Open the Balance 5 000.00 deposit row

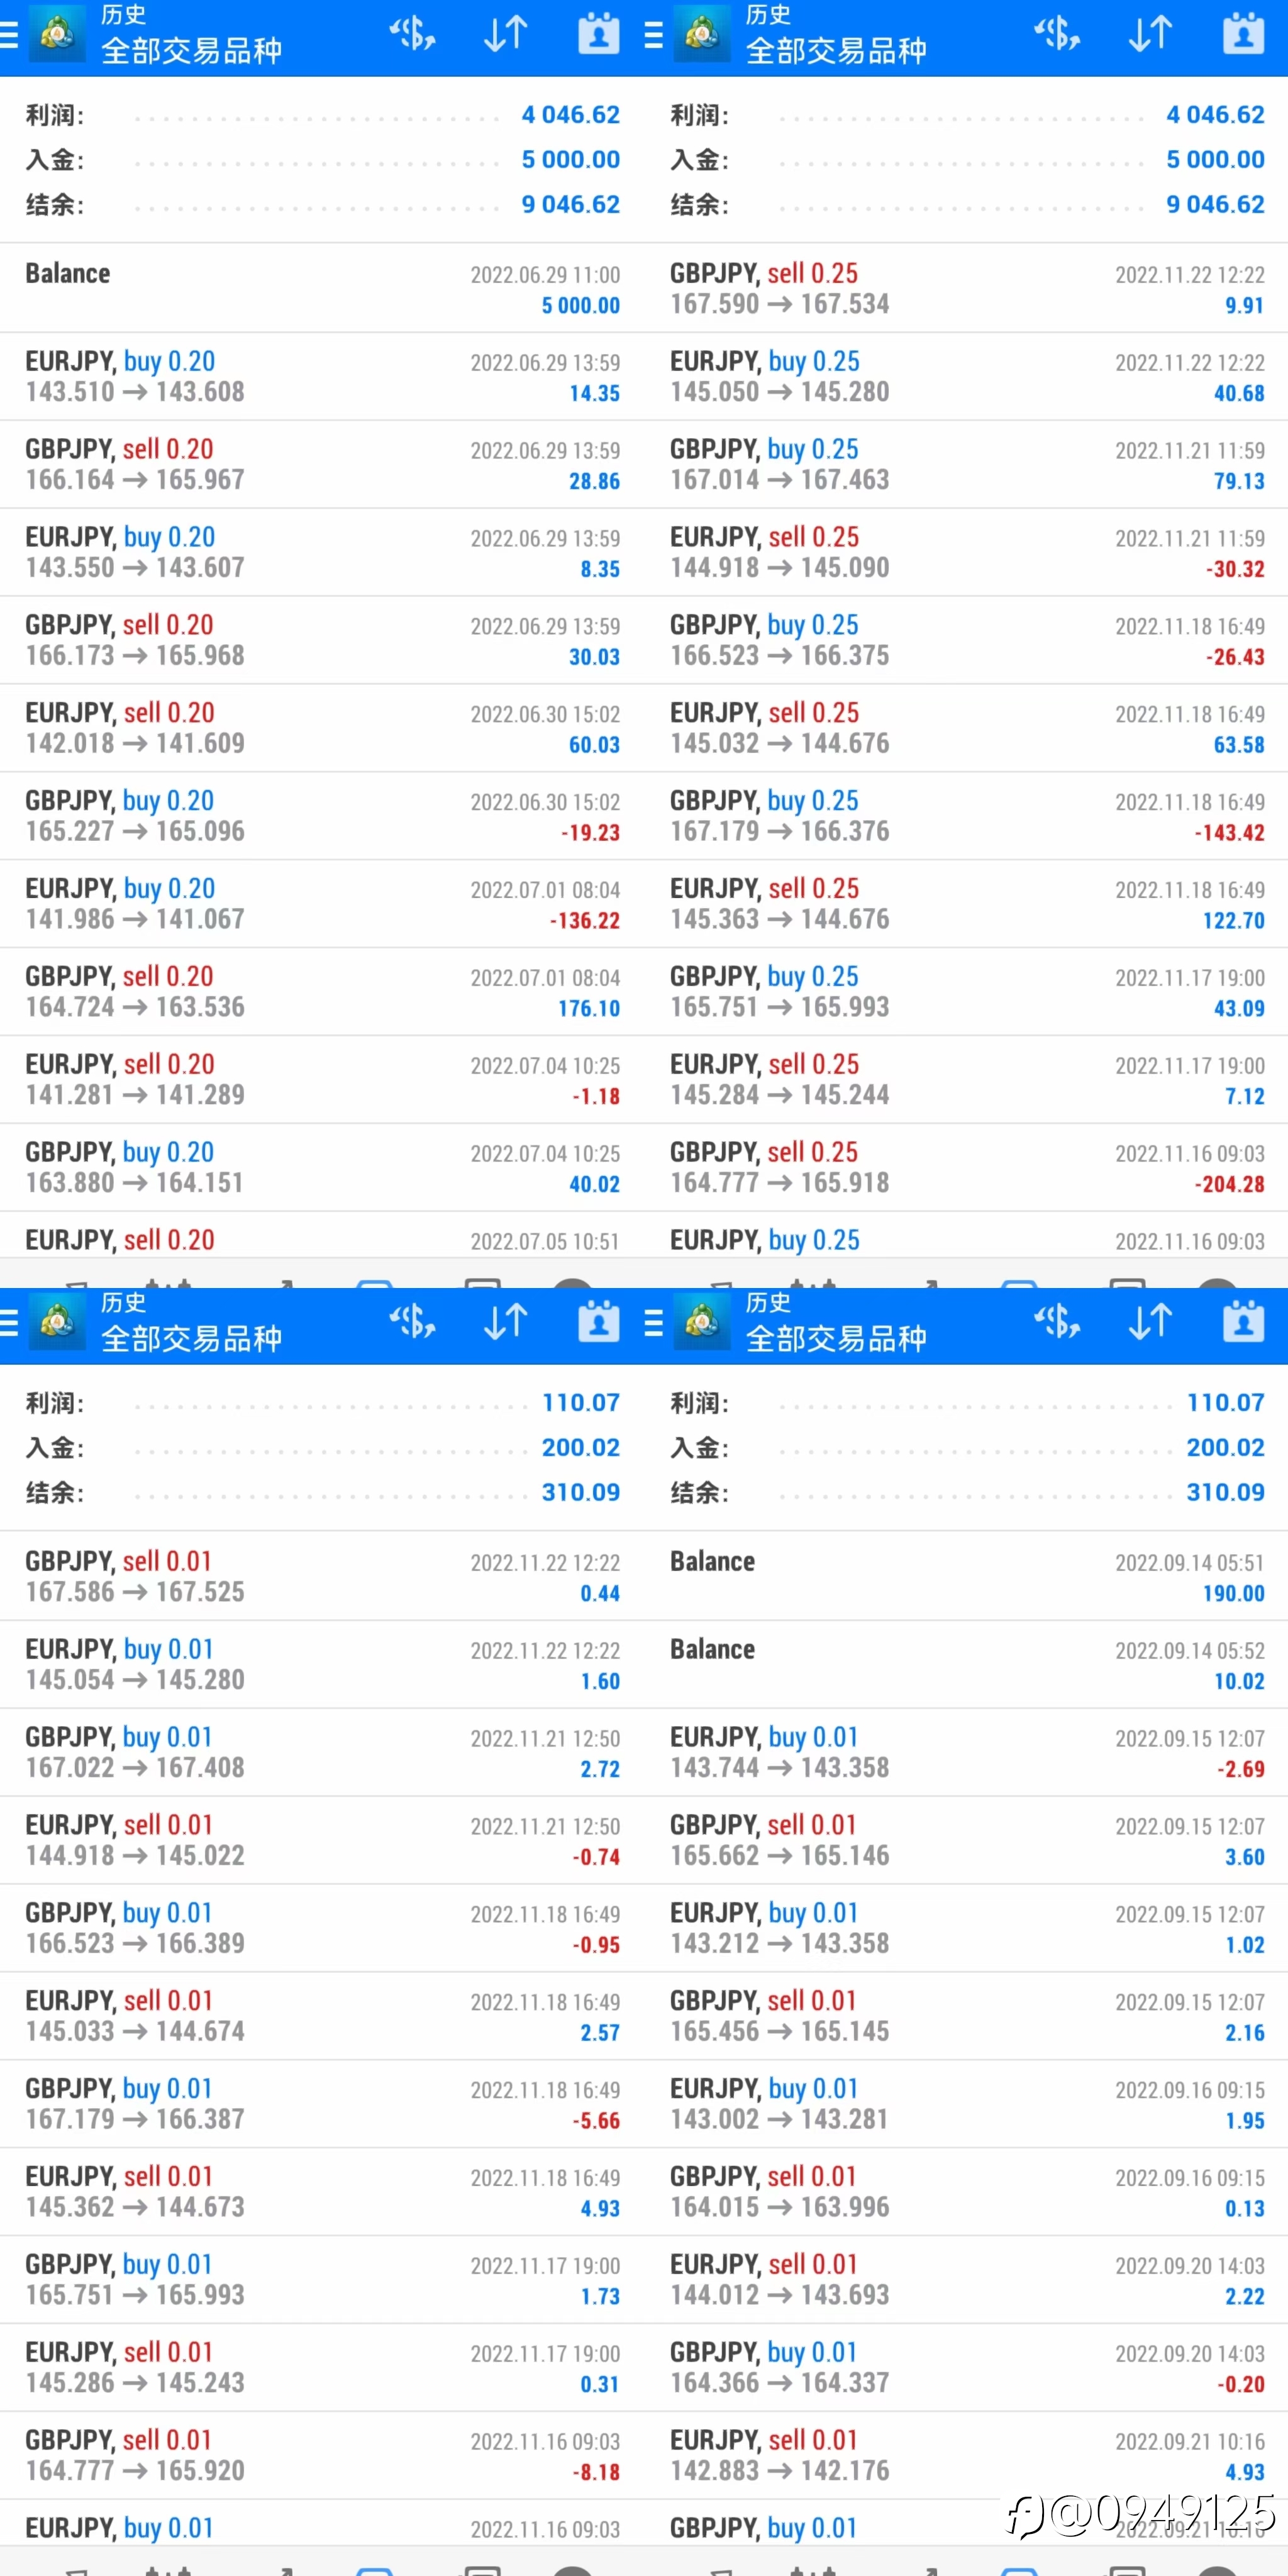click(322, 288)
